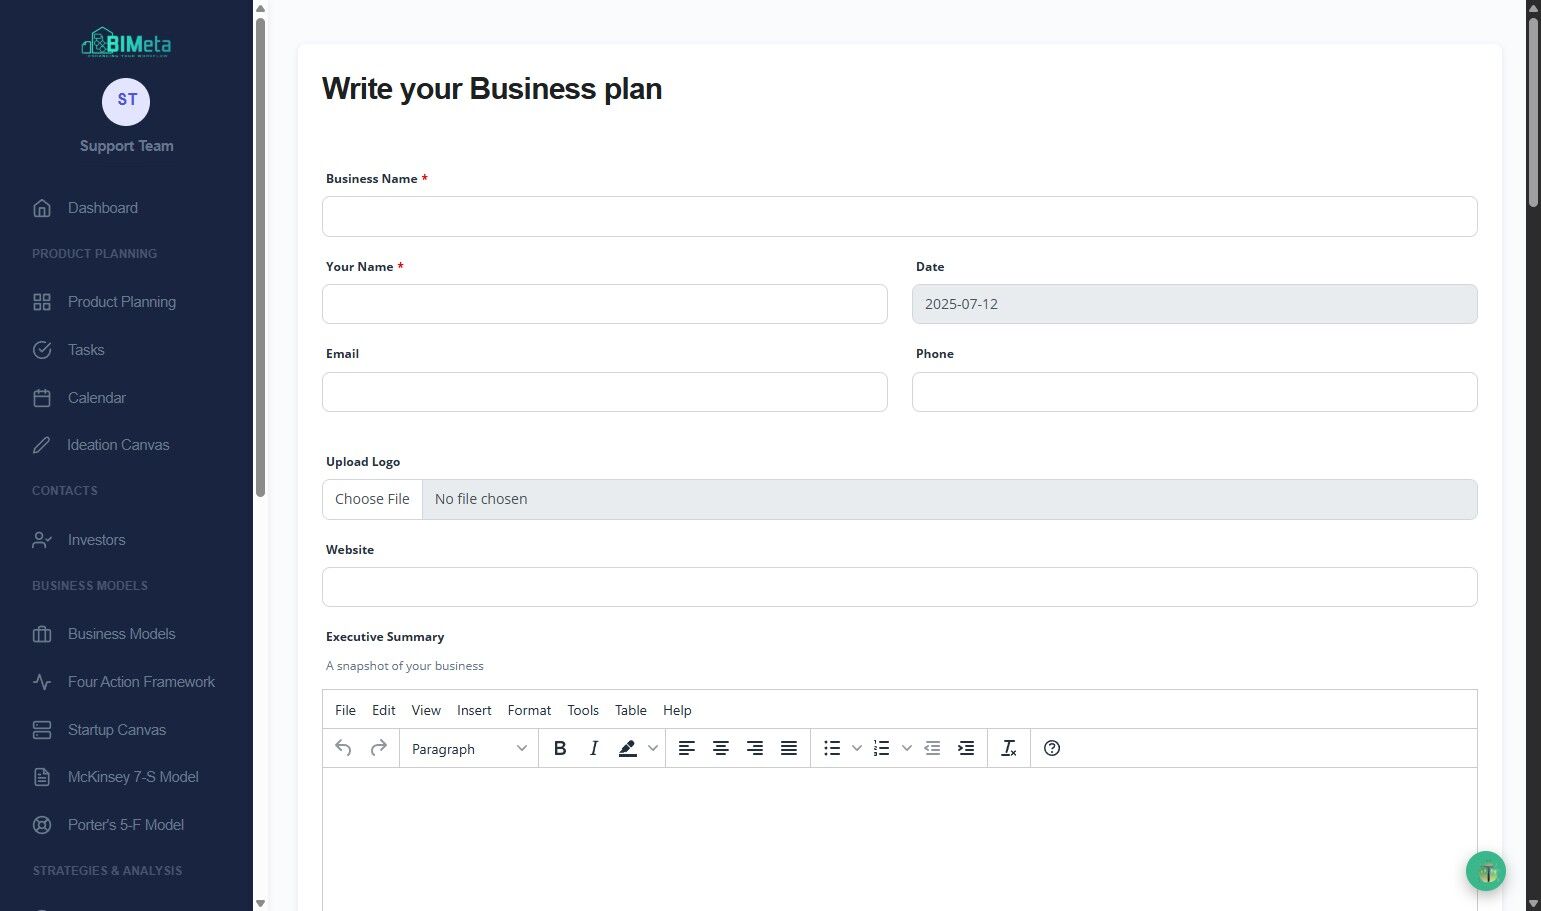The height and width of the screenshot is (911, 1541).
Task: Open the Startup Canvas page
Action: [116, 730]
